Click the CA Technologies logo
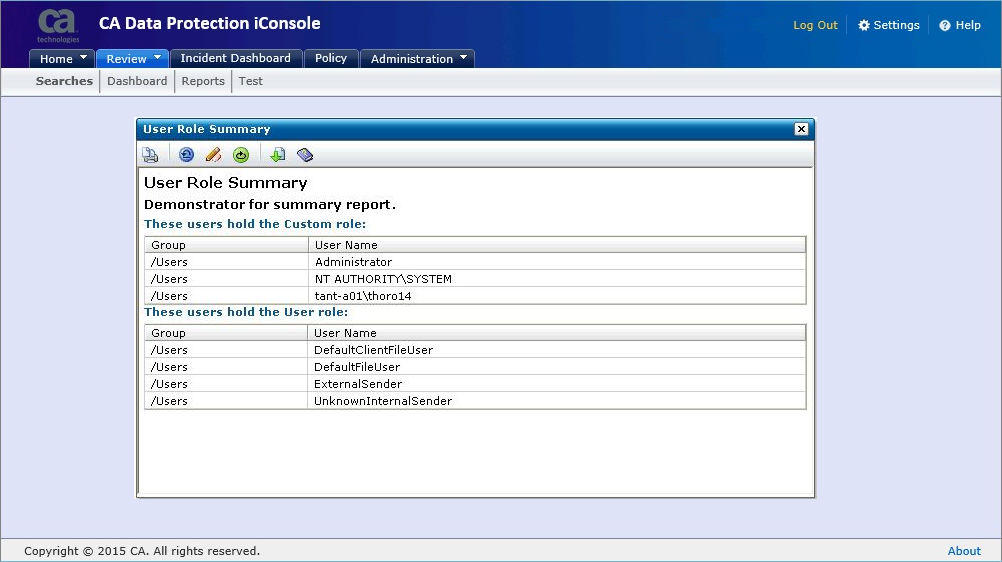 tap(58, 26)
